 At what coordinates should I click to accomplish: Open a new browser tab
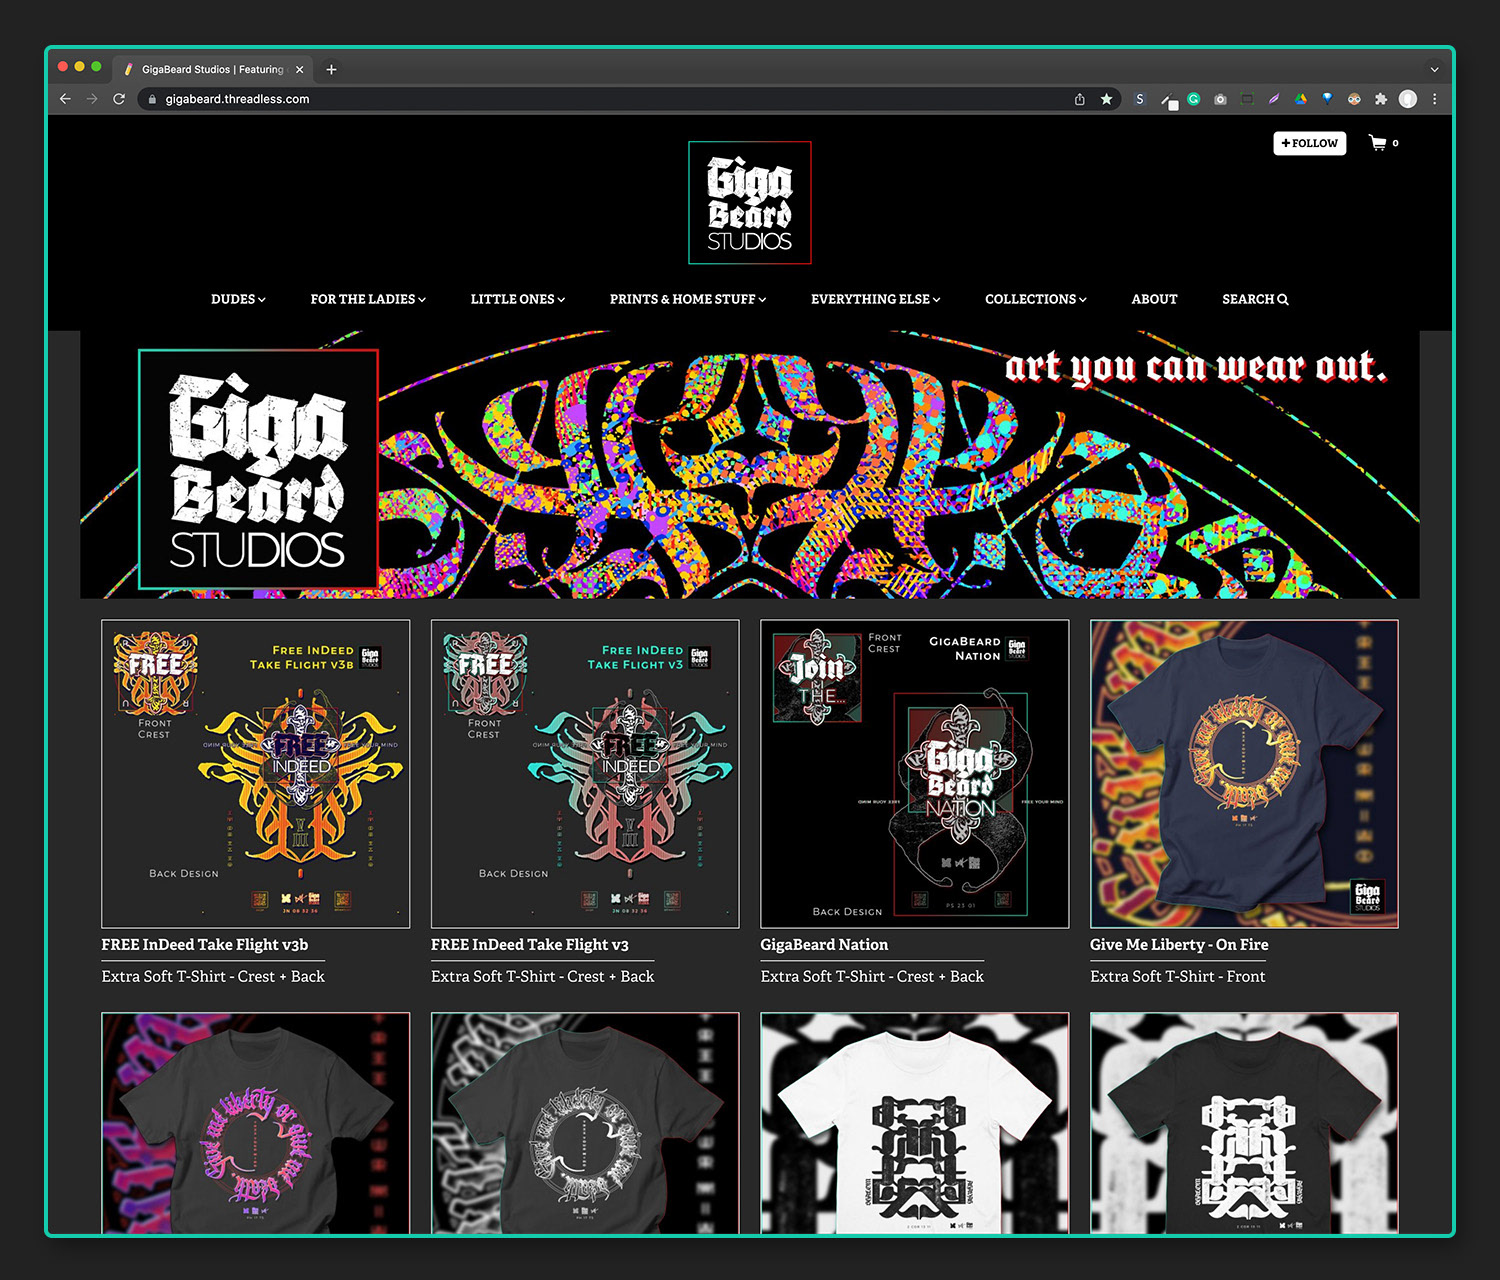331,69
